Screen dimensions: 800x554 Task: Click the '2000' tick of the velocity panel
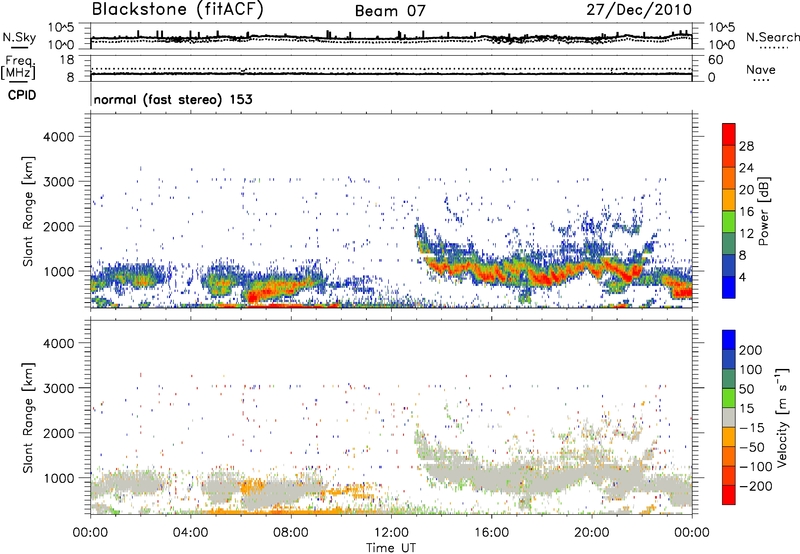(x=58, y=433)
